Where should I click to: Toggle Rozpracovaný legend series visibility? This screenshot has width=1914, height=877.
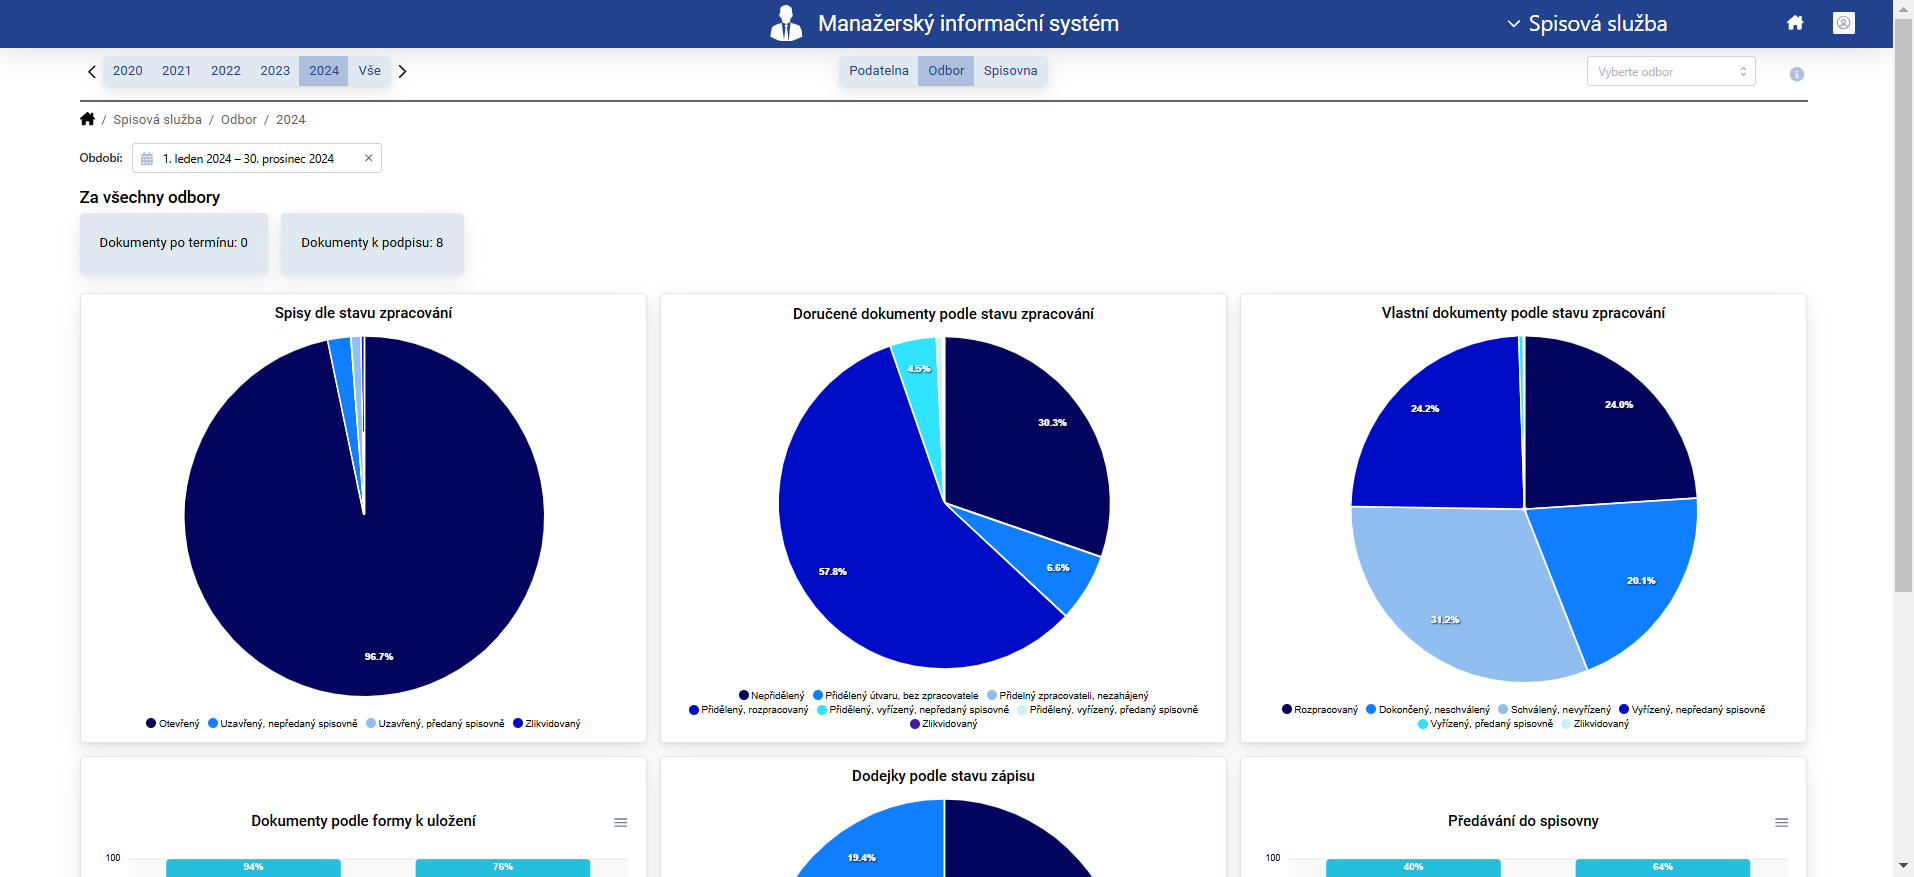1320,710
